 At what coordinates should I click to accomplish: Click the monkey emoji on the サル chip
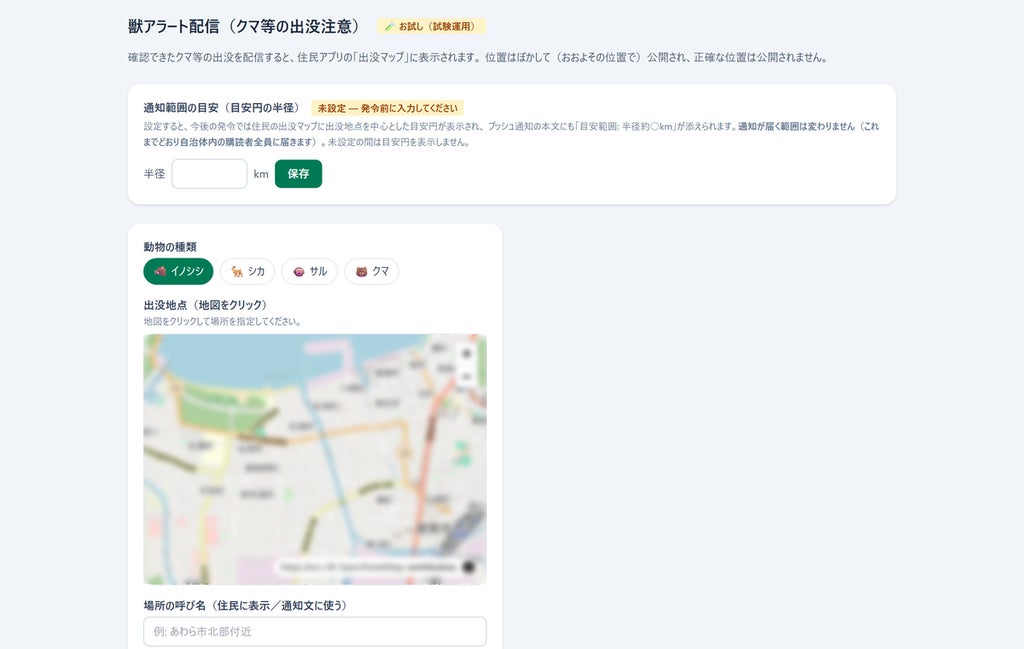pyautogui.click(x=298, y=272)
